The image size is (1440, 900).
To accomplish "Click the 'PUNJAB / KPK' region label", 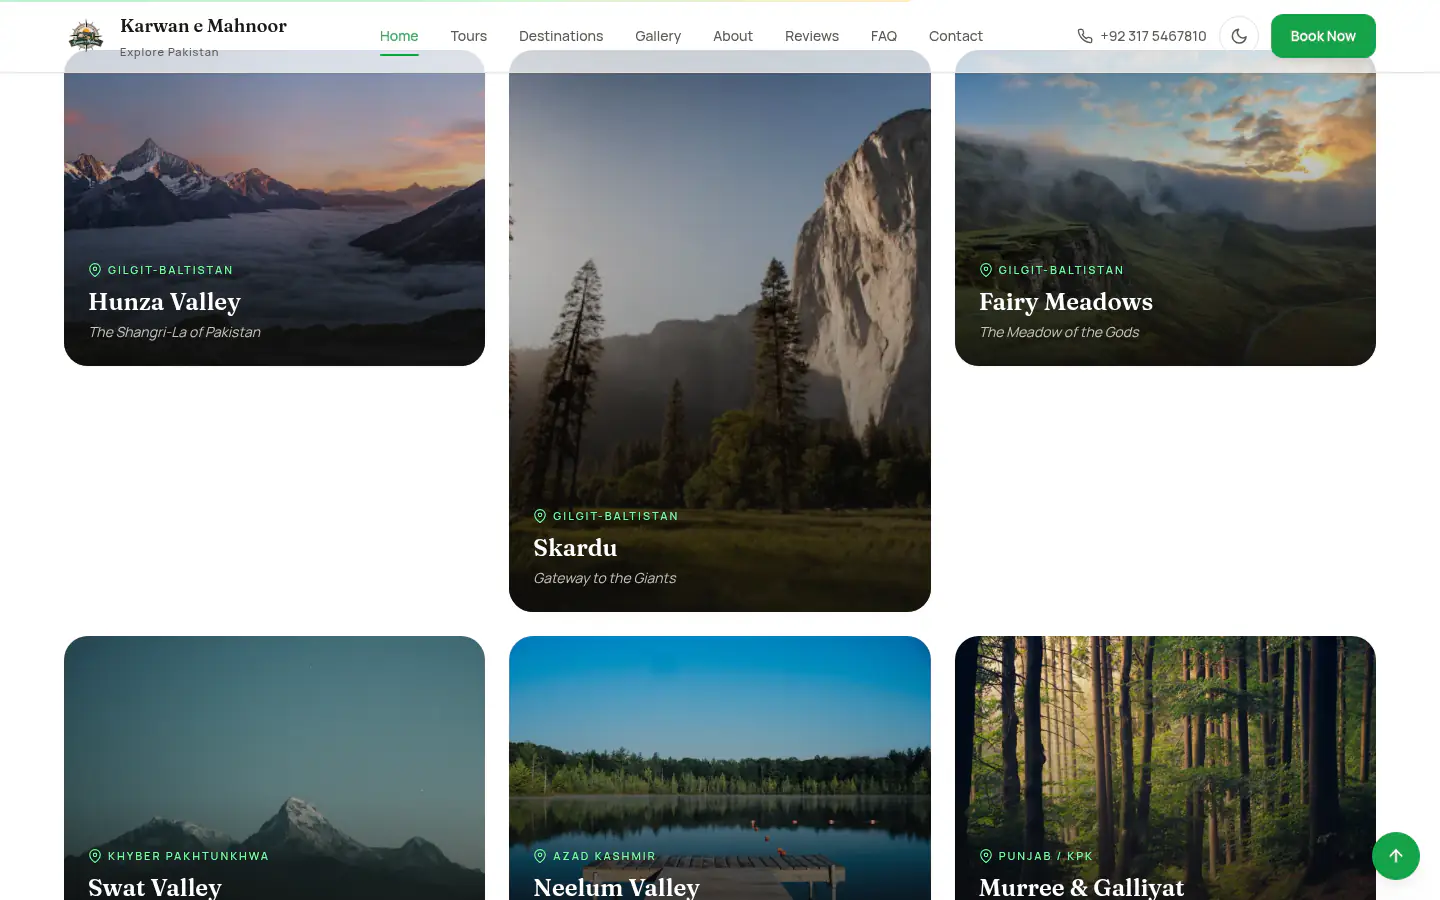I will tap(1045, 856).
